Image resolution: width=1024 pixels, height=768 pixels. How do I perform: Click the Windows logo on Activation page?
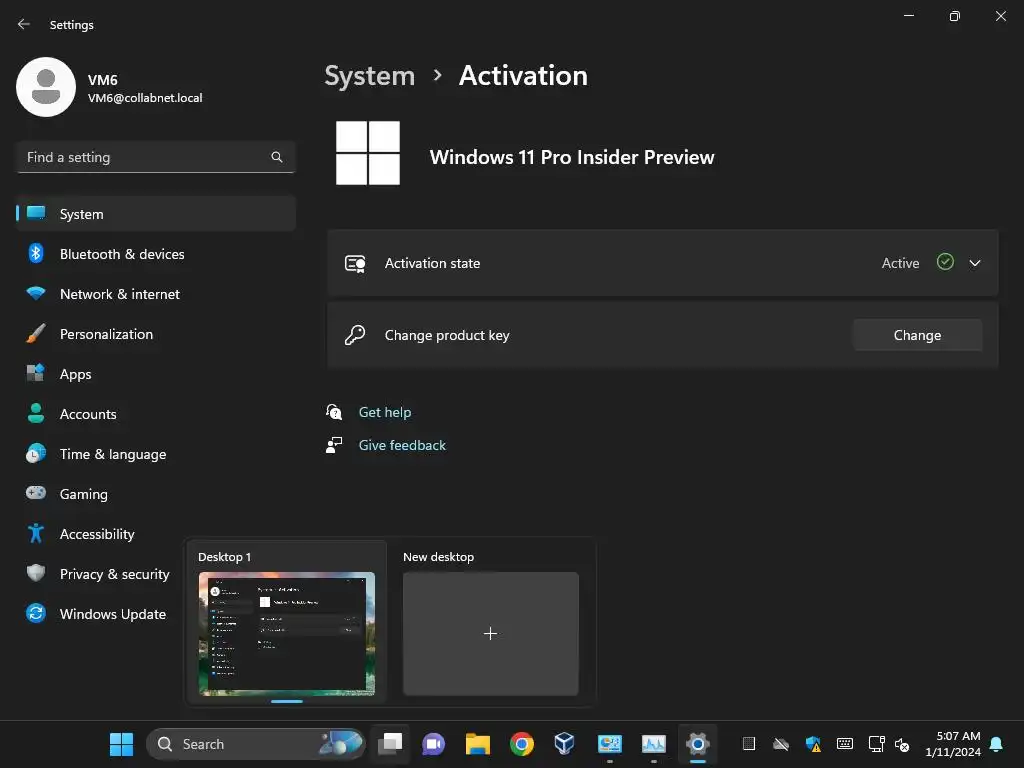coord(368,153)
